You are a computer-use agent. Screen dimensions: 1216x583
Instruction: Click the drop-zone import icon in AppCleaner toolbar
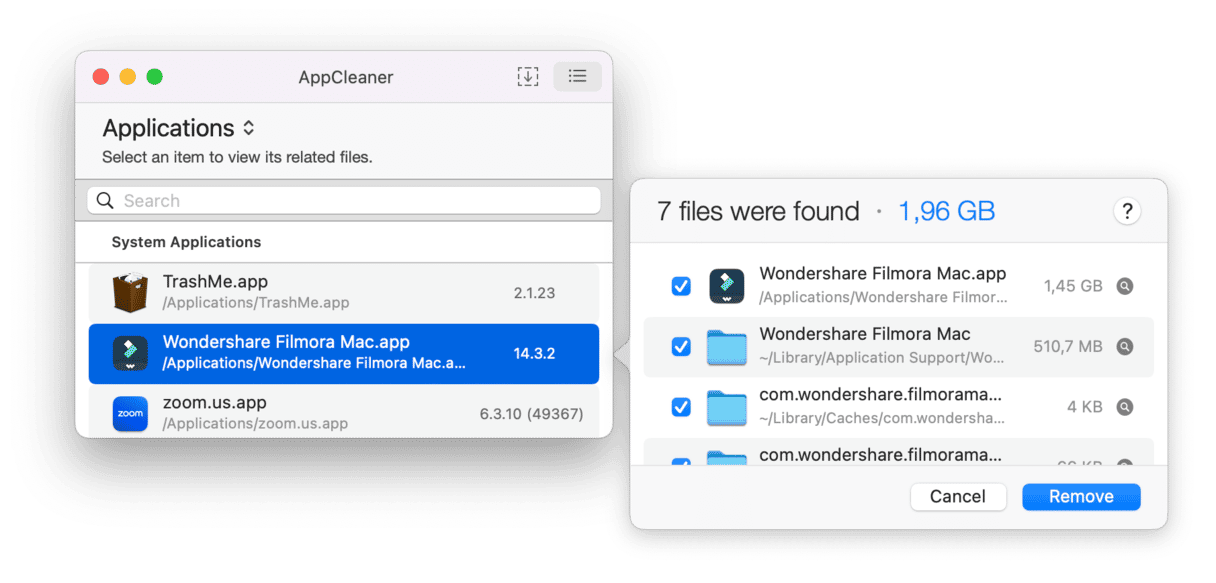[x=527, y=77]
